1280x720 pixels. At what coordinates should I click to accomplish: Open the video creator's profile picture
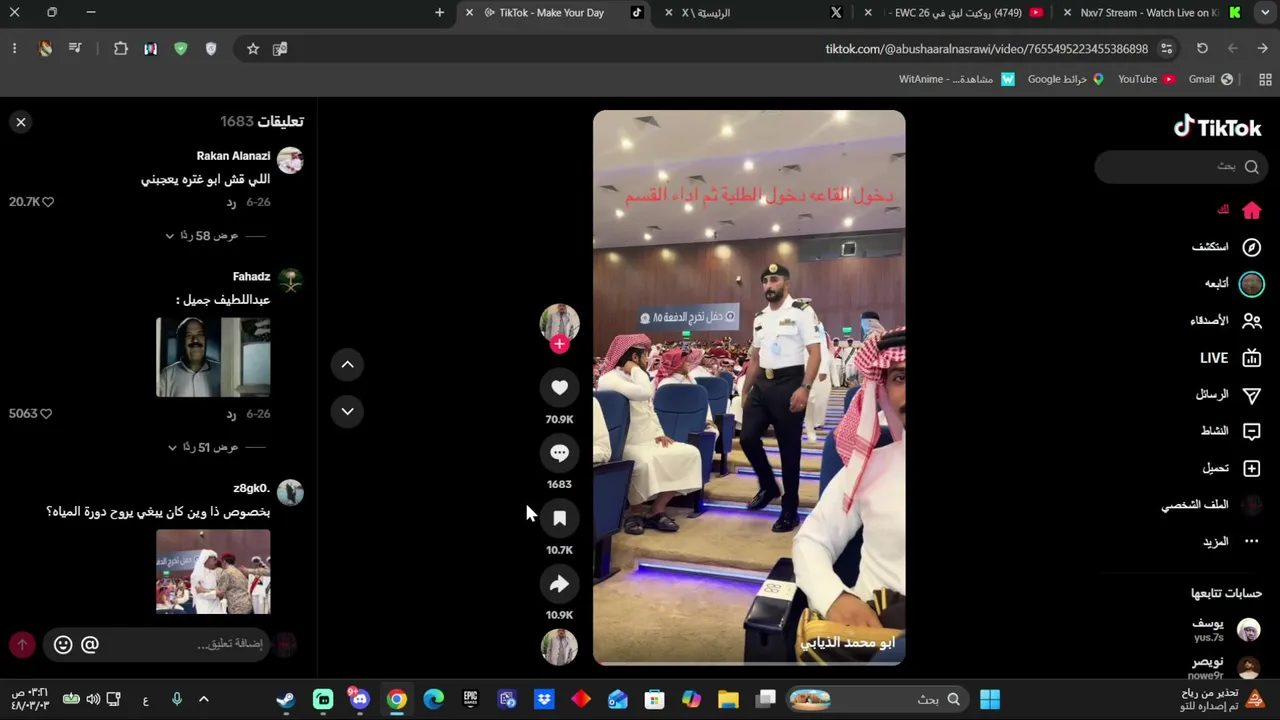[x=559, y=324]
